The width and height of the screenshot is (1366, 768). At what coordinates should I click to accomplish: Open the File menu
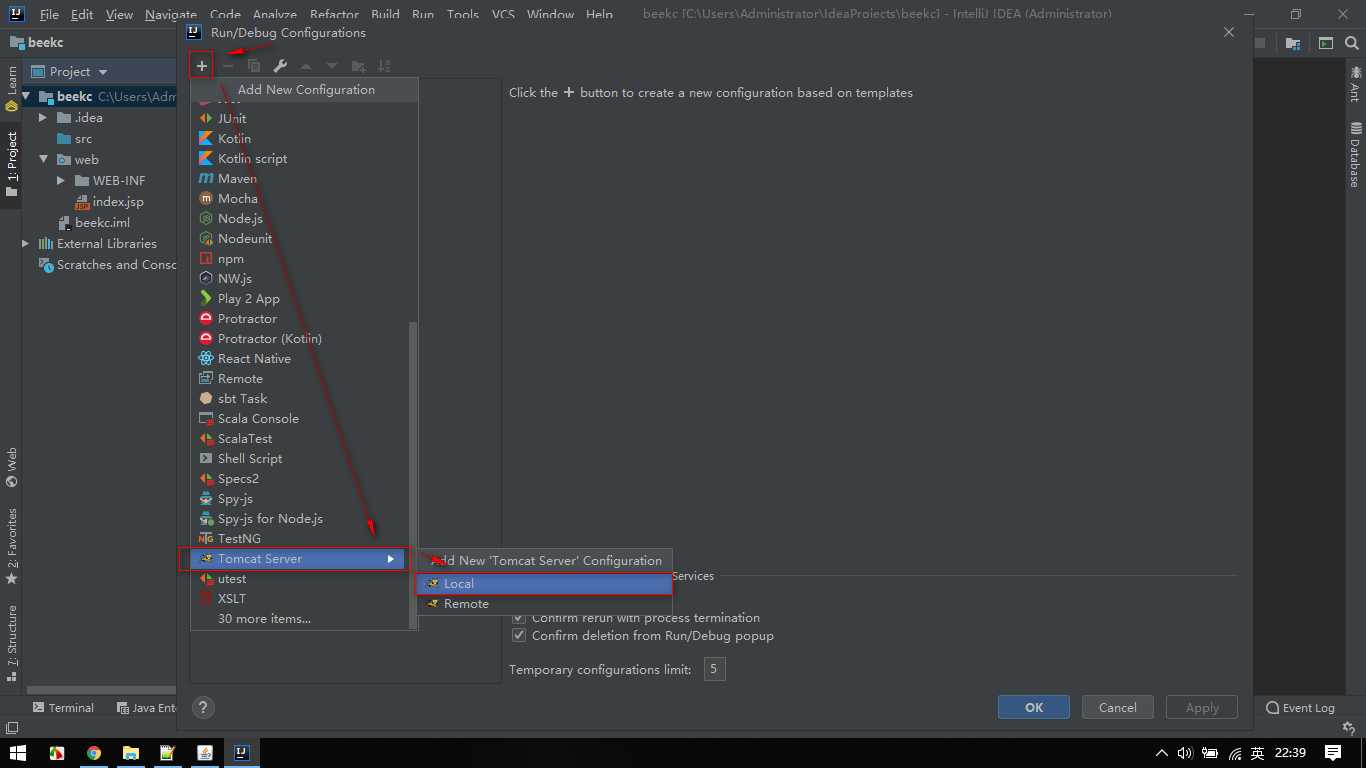click(x=49, y=14)
